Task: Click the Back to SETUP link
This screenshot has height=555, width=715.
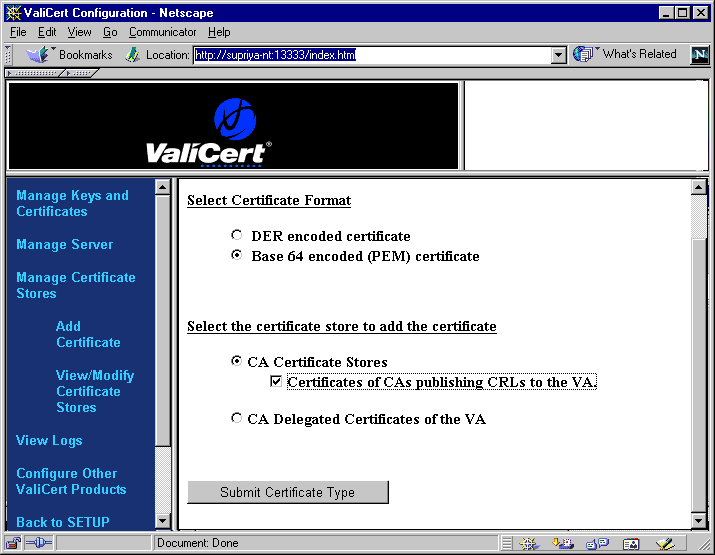Action: point(63,522)
